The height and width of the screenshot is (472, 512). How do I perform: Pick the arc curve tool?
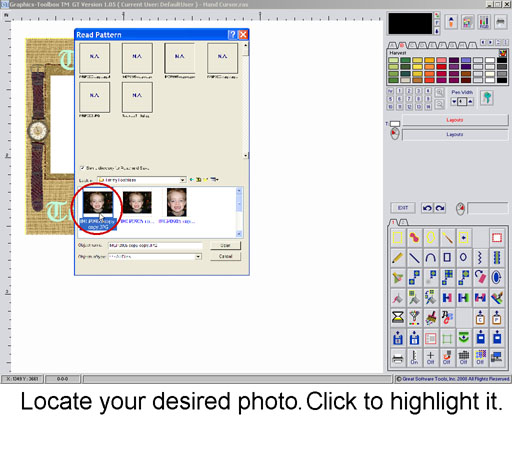(x=430, y=258)
